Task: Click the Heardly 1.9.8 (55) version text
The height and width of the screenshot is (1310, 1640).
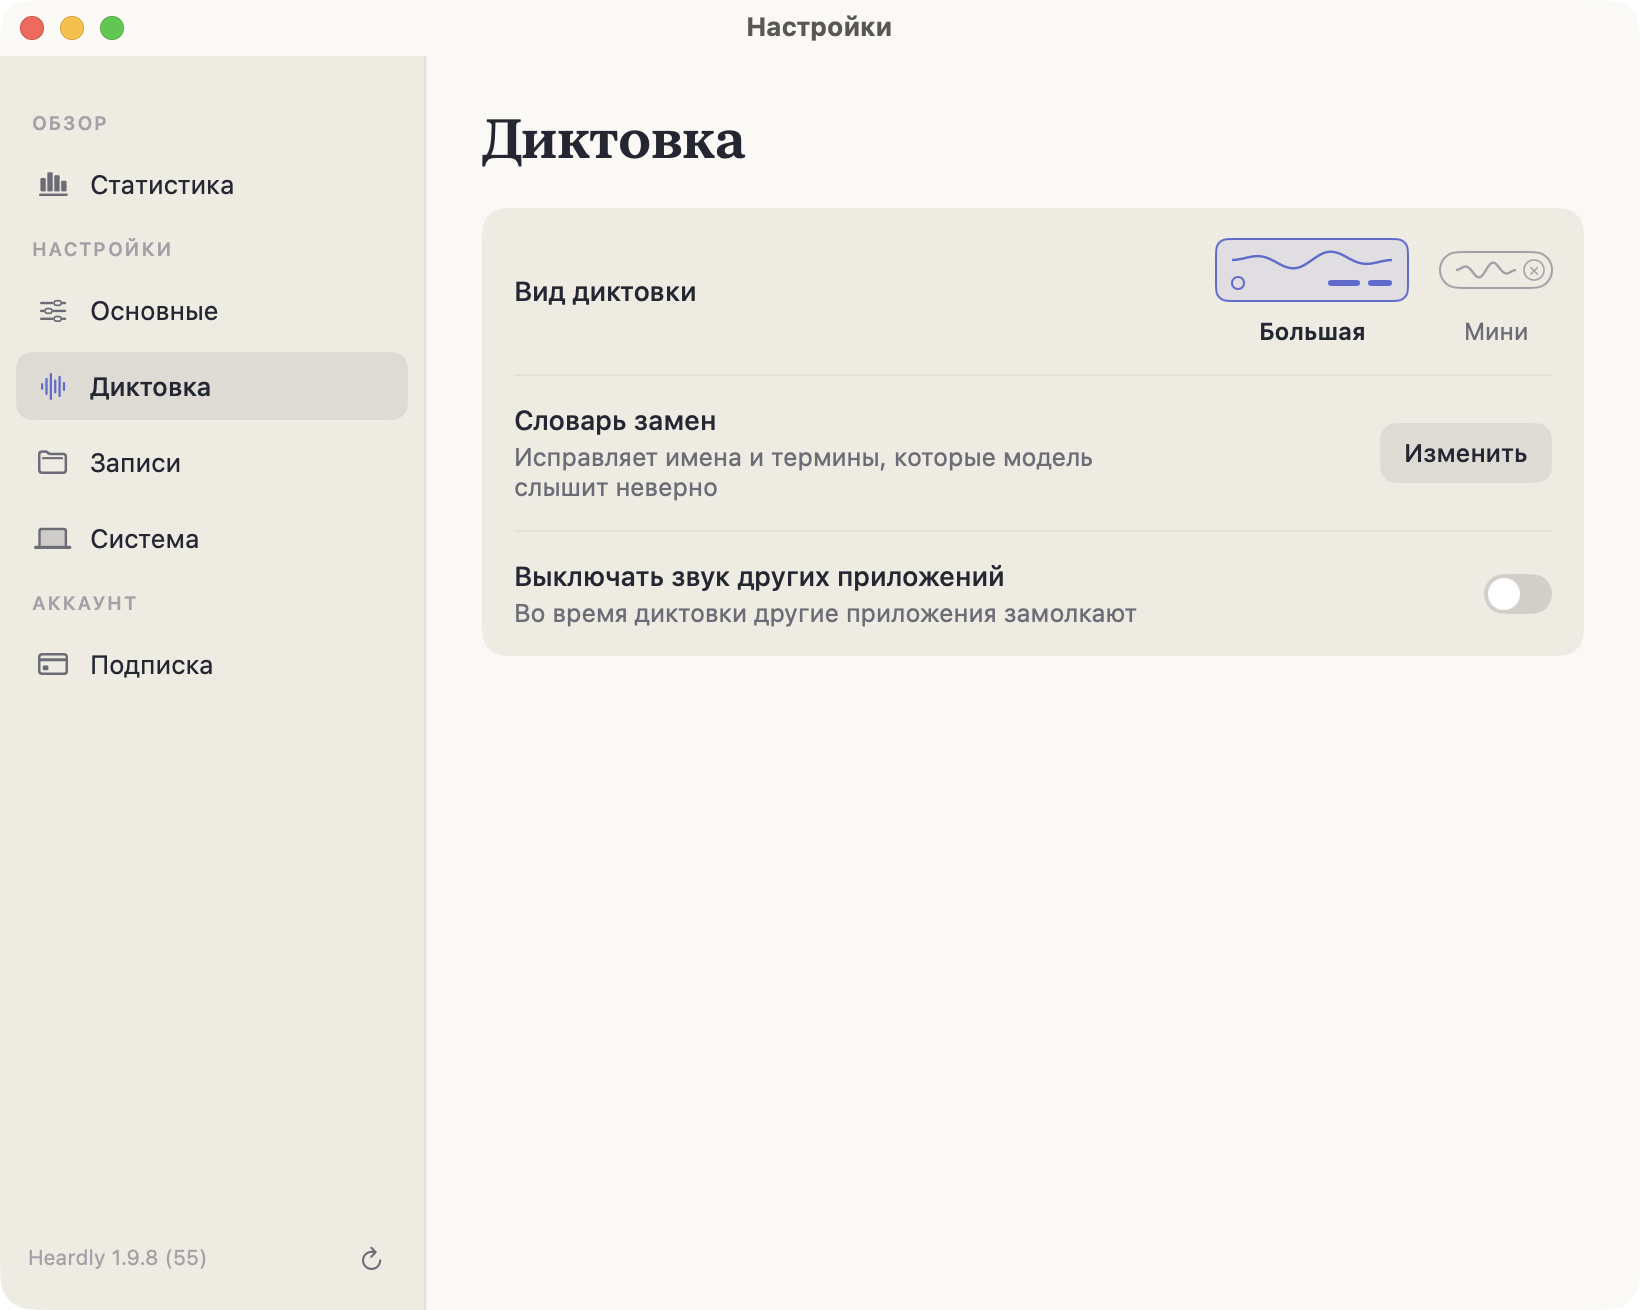Action: click(117, 1258)
